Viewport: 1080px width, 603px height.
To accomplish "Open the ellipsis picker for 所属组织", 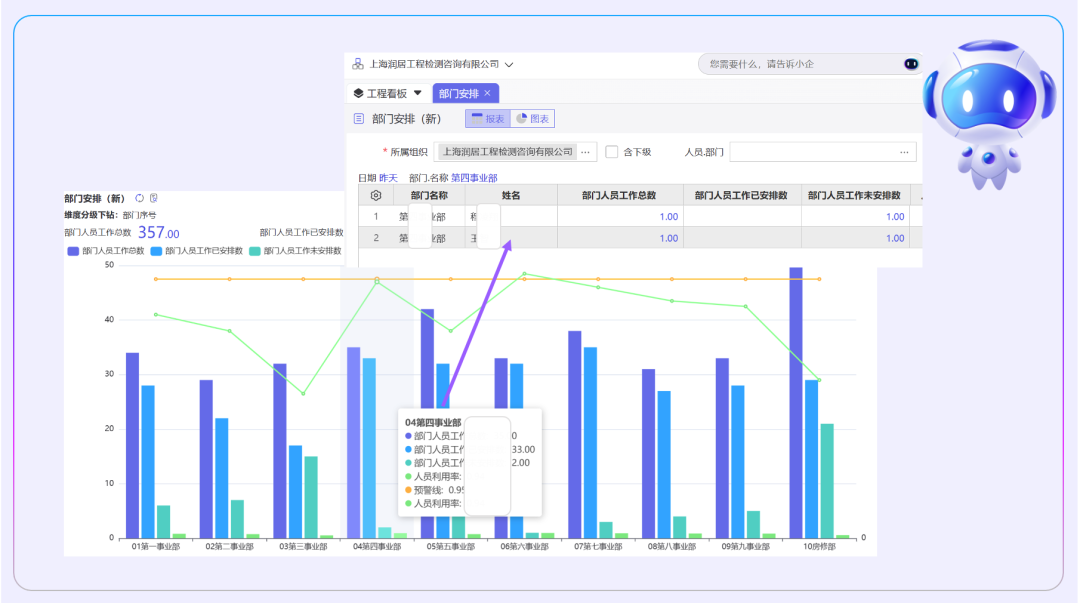I will pyautogui.click(x=586, y=152).
